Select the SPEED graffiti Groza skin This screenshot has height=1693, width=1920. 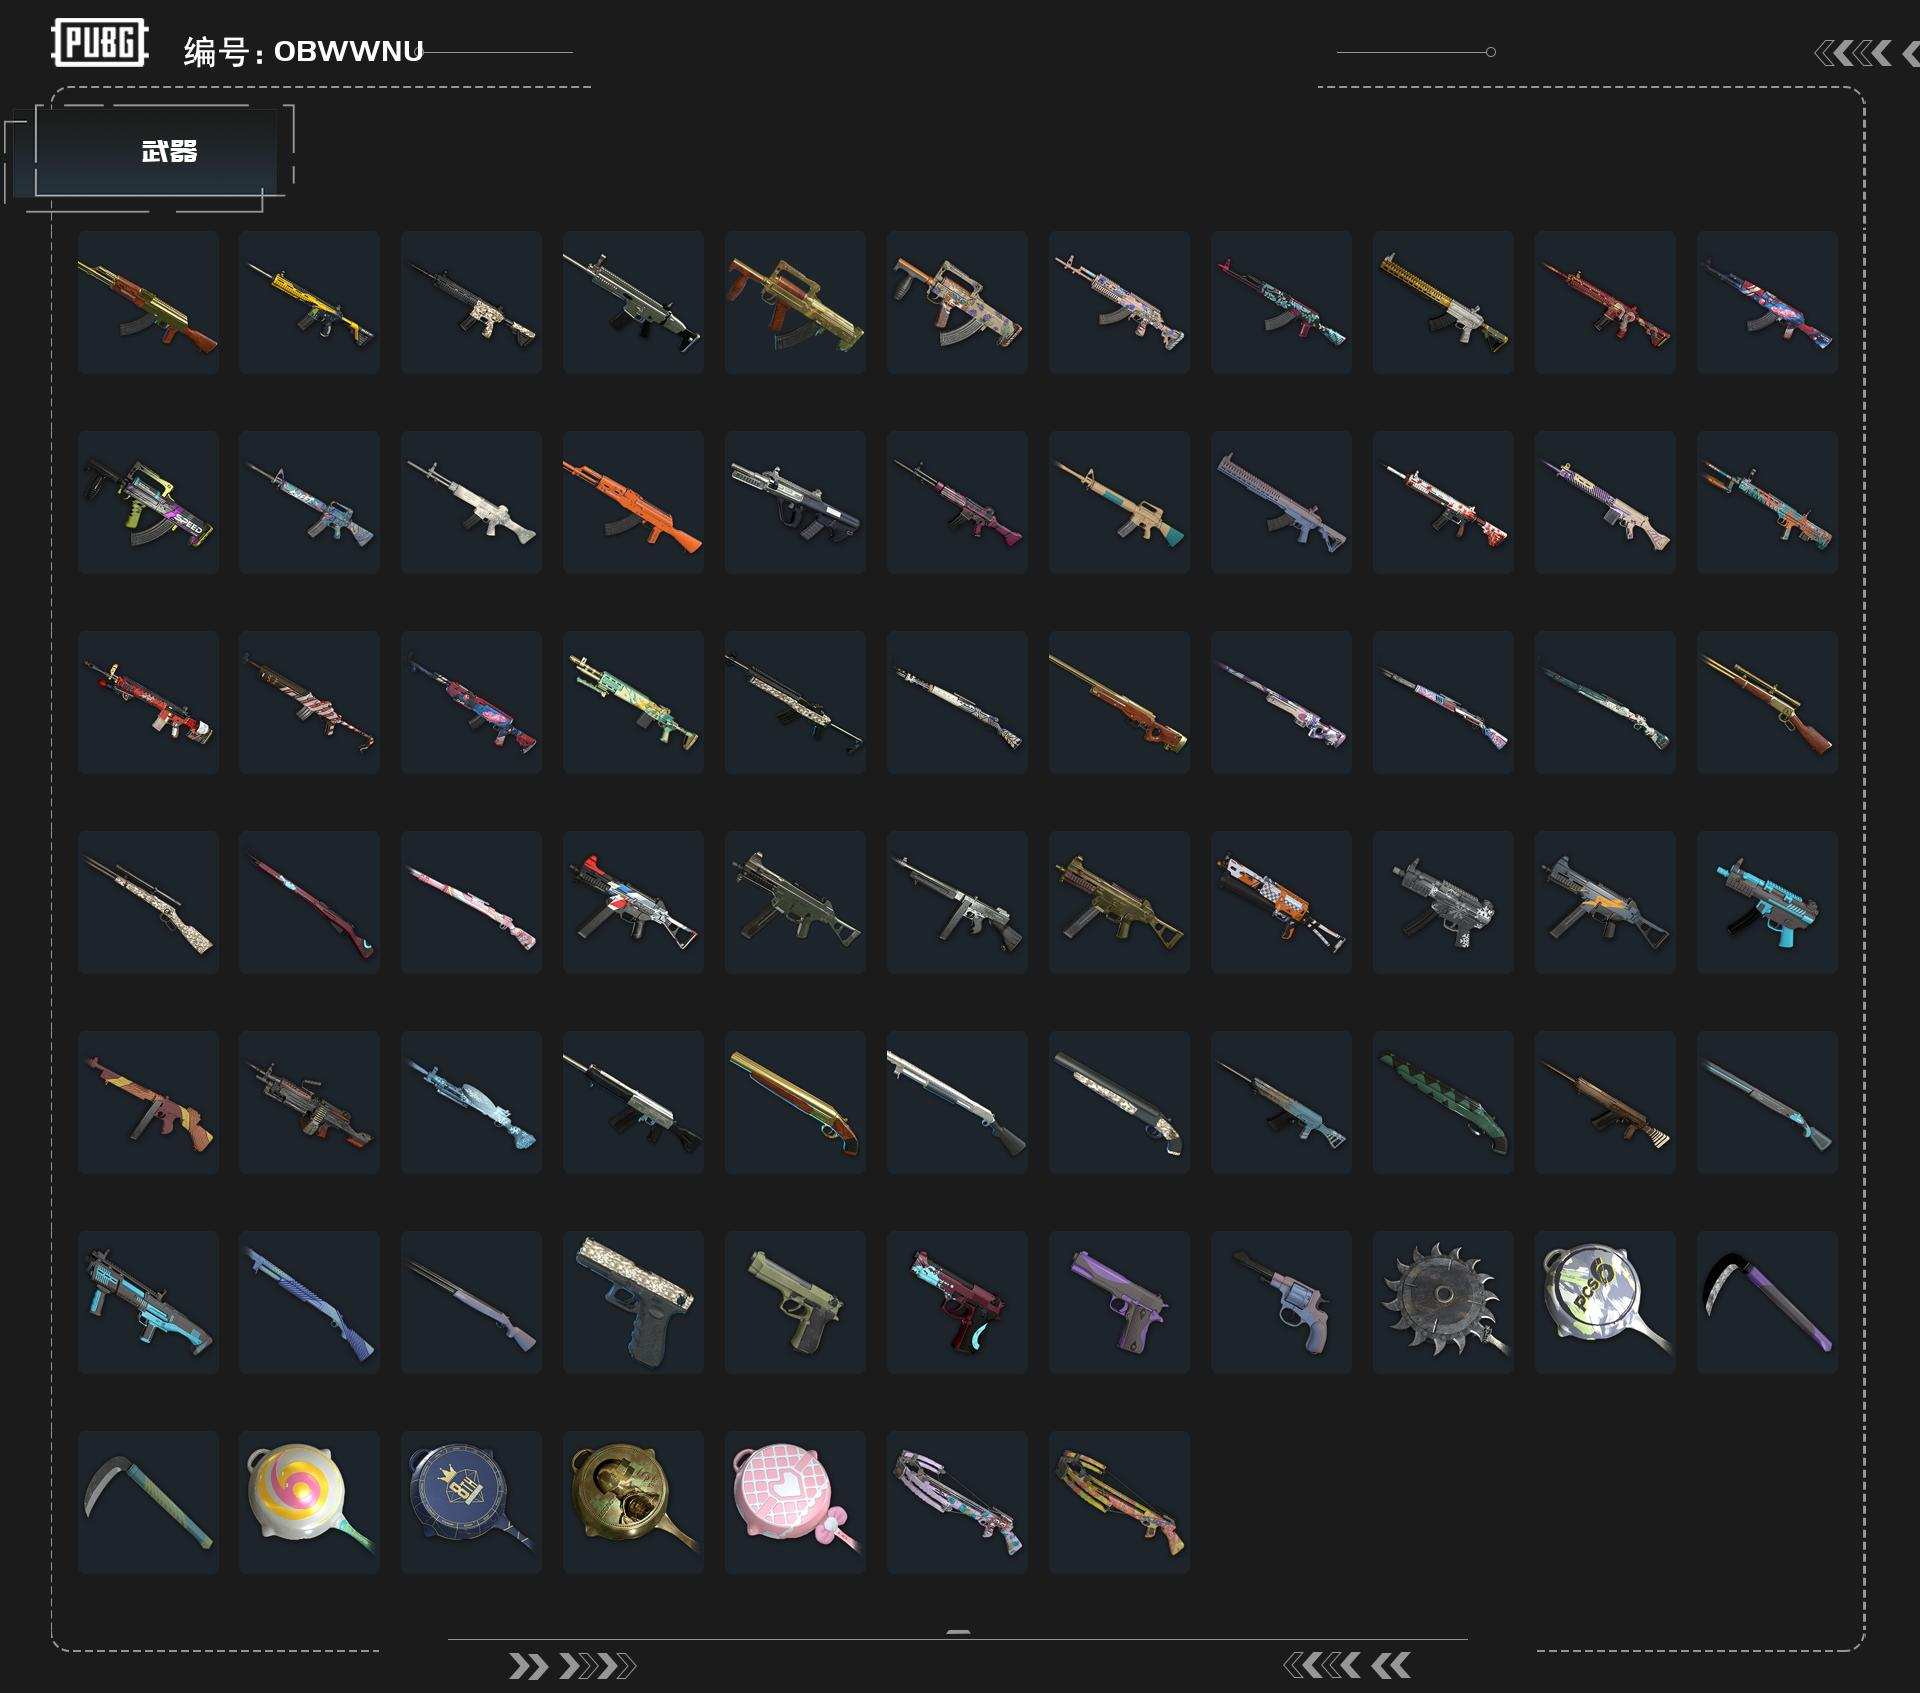pyautogui.click(x=148, y=502)
